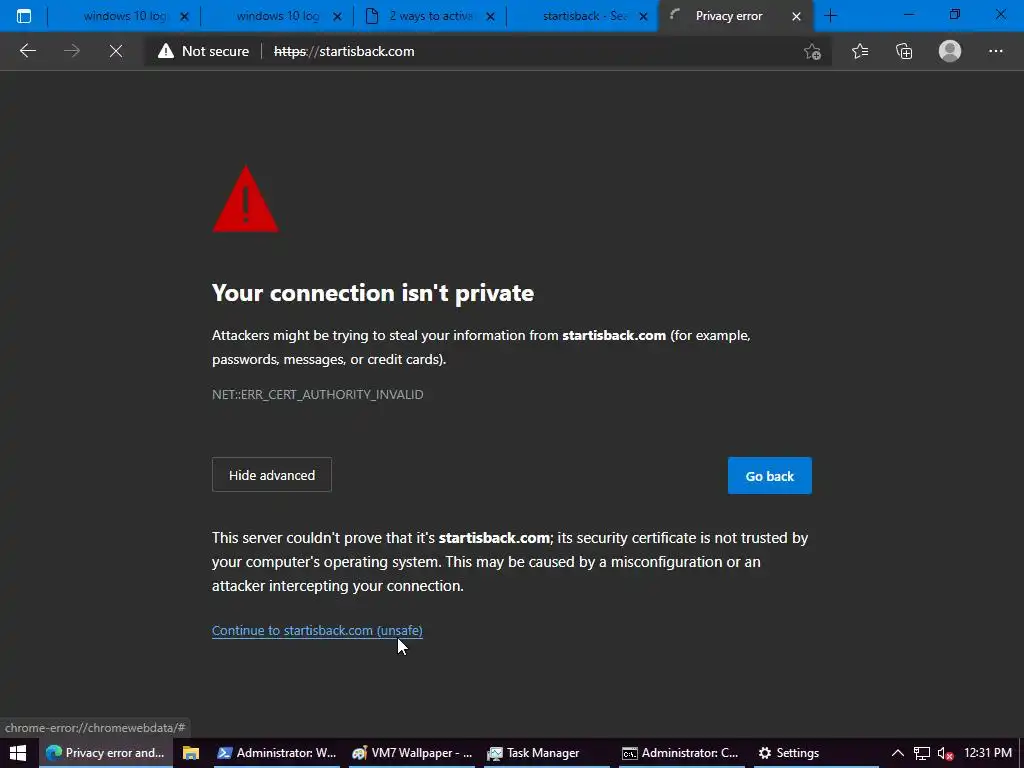Screen dimensions: 1024x768
Task: Restore down the Edge browser window
Action: [954, 14]
